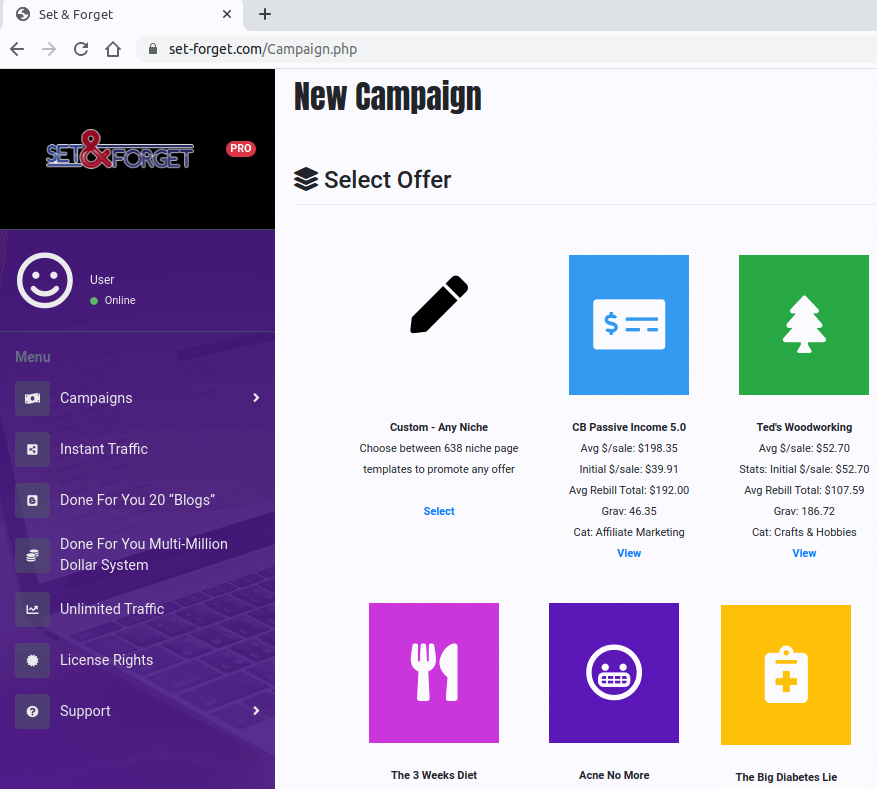Click the License Rights certificate icon
877x789 pixels.
32,660
